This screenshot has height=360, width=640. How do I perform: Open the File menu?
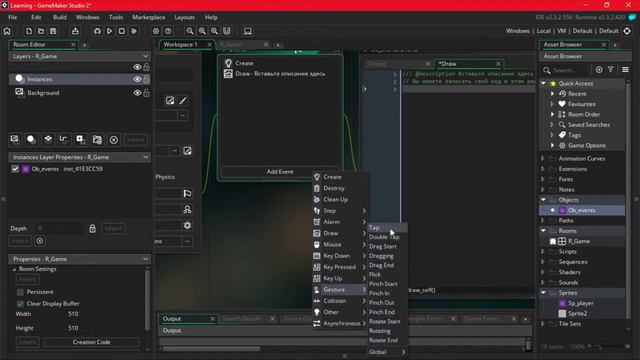(13, 17)
